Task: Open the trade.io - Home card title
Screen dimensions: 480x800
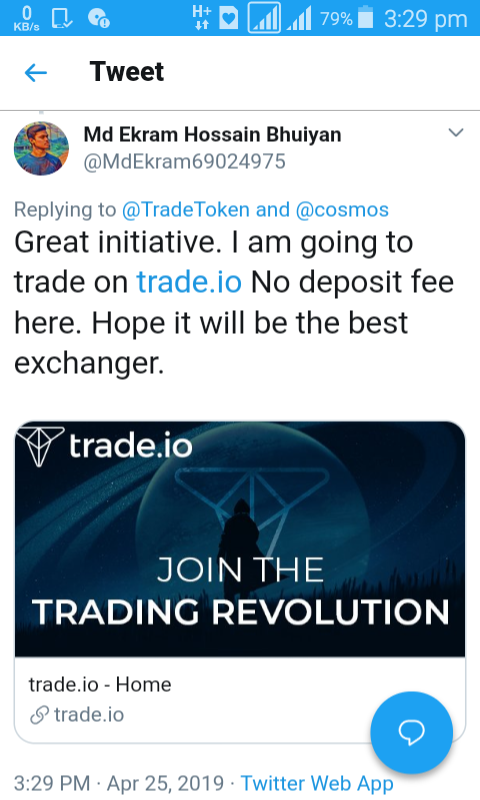Action: (x=100, y=684)
